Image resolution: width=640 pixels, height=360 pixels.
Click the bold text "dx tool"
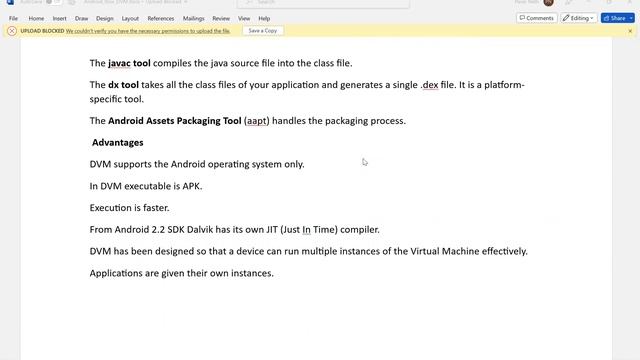(x=123, y=85)
